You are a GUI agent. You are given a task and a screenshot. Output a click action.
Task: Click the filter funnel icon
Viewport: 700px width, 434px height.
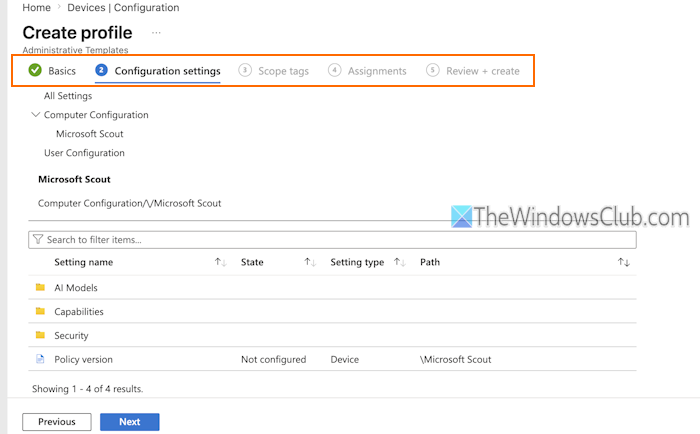coord(38,240)
